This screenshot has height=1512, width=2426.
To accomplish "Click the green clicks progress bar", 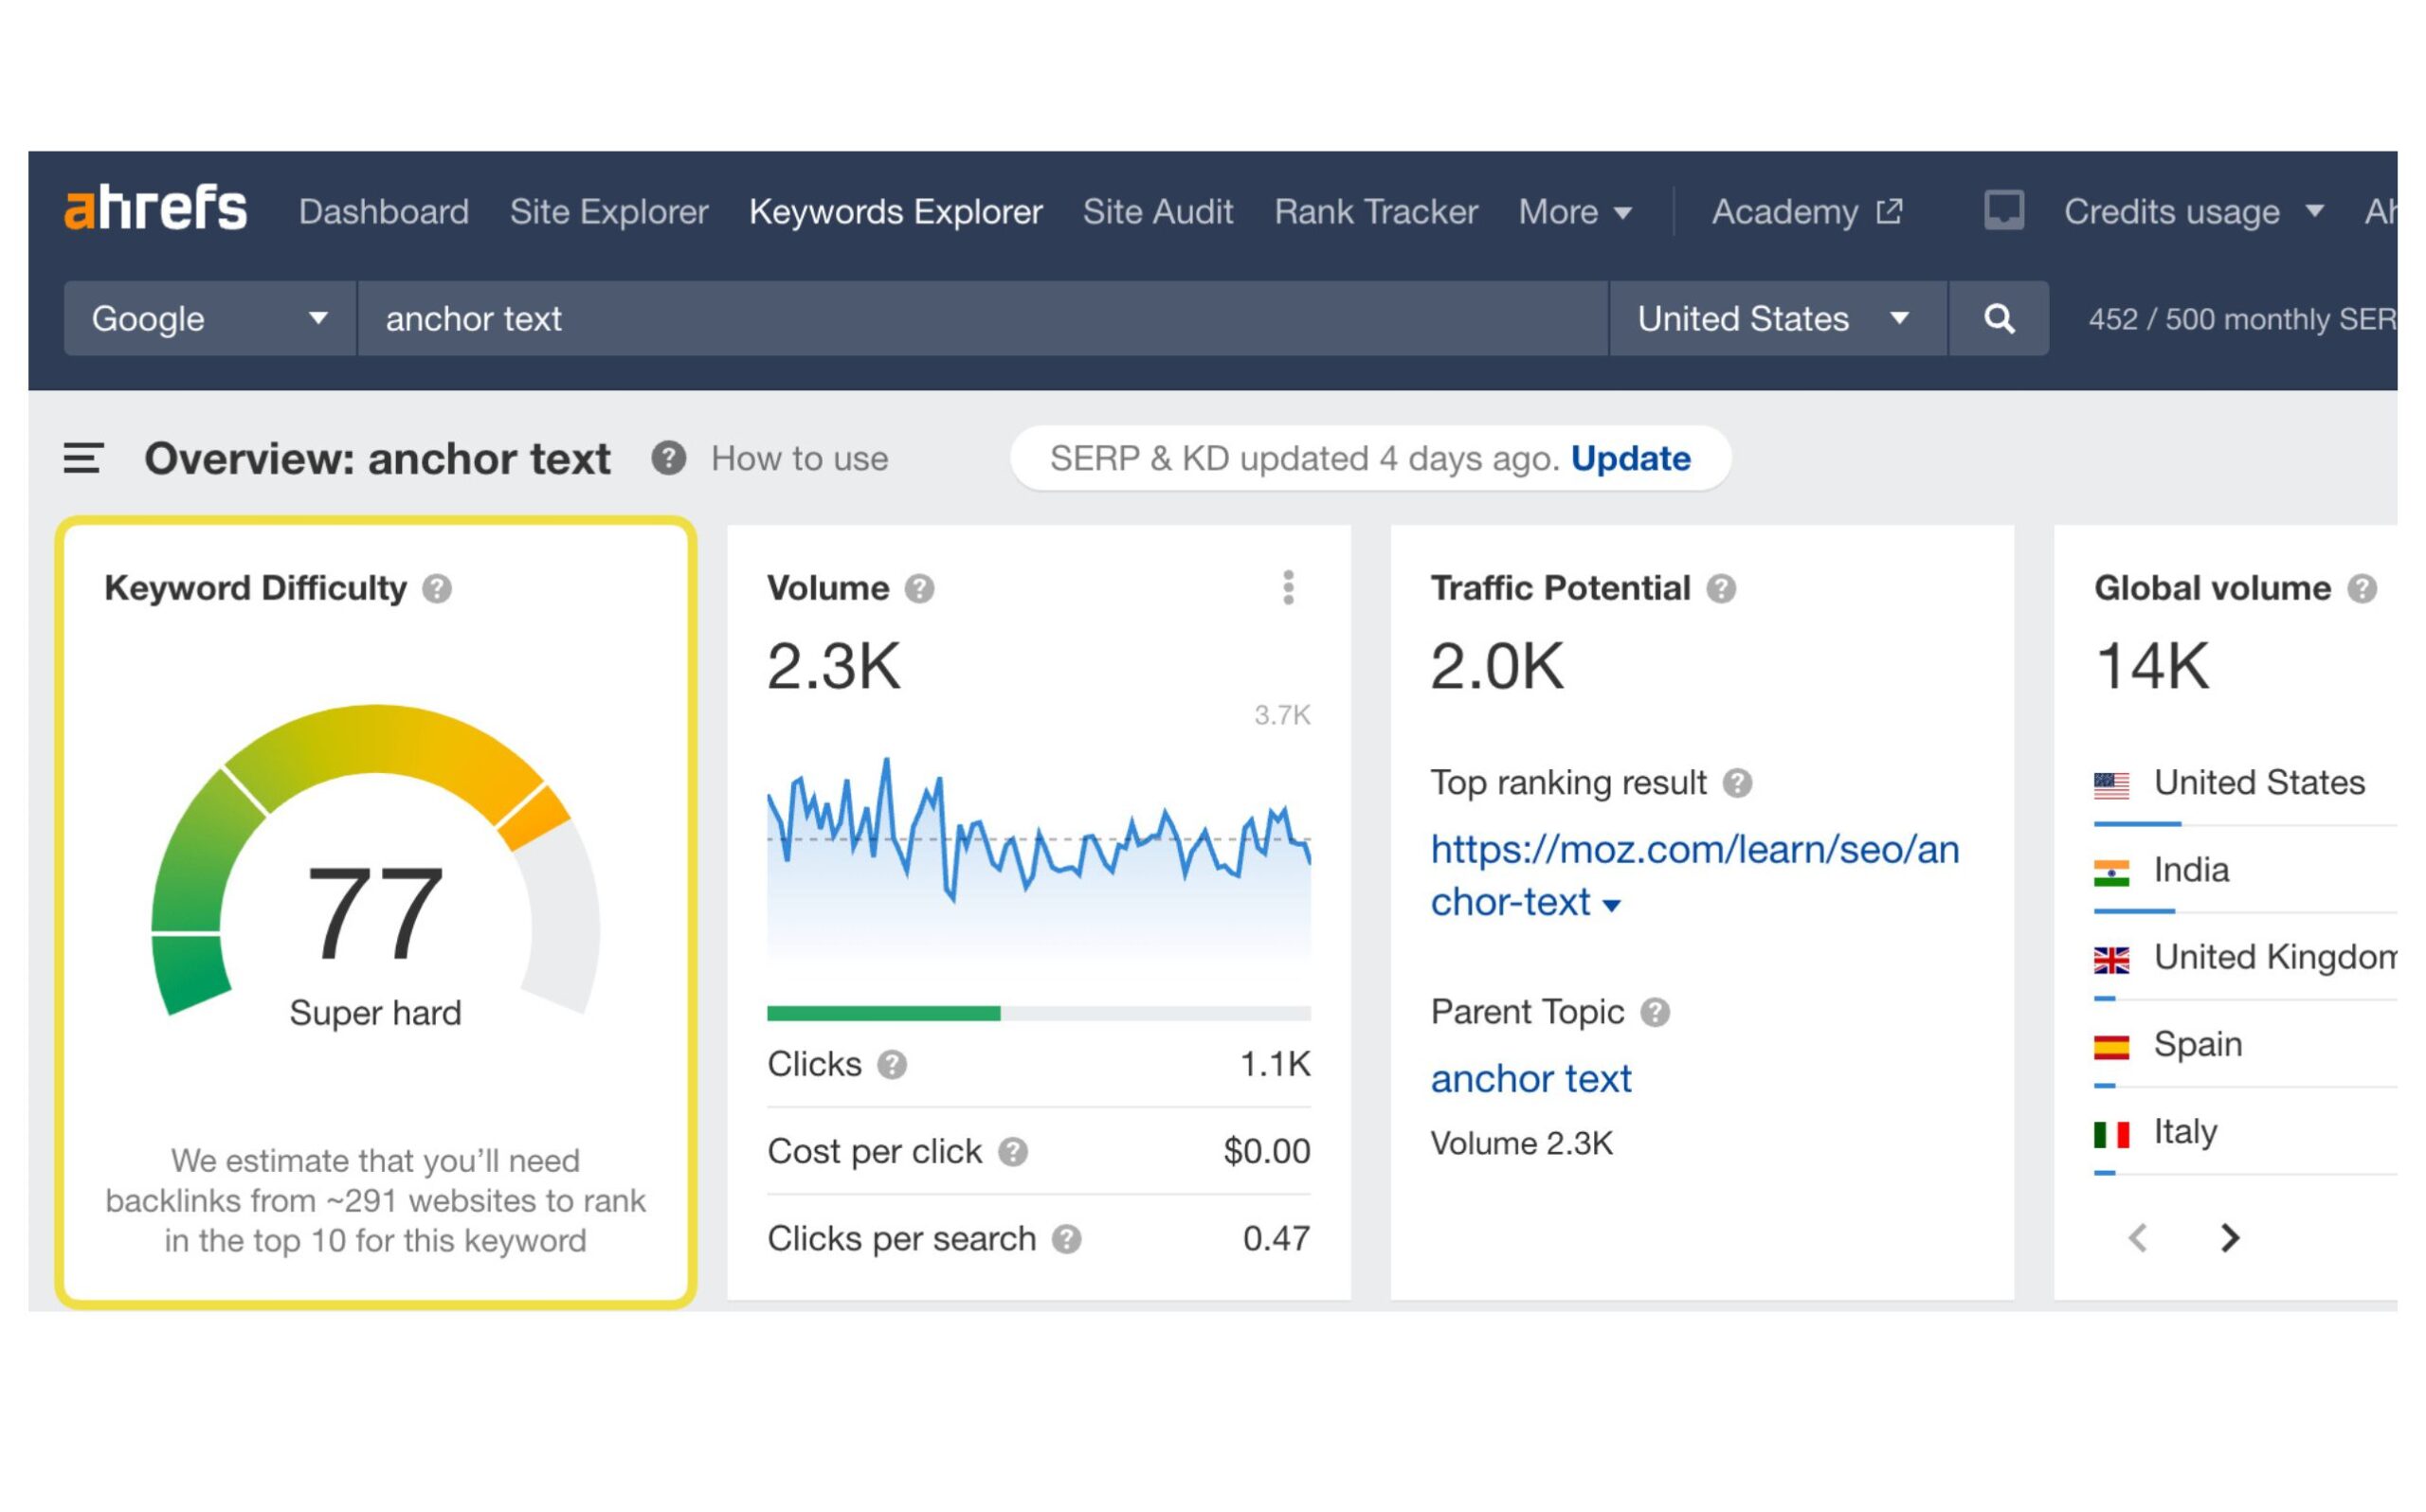I will pyautogui.click(x=883, y=1013).
